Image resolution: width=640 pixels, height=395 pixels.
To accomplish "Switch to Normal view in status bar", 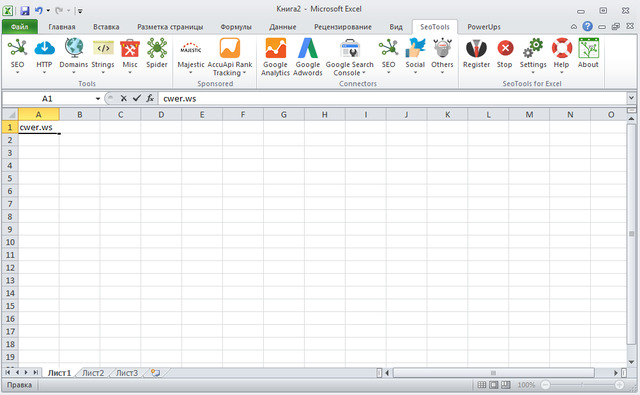I will point(482,385).
